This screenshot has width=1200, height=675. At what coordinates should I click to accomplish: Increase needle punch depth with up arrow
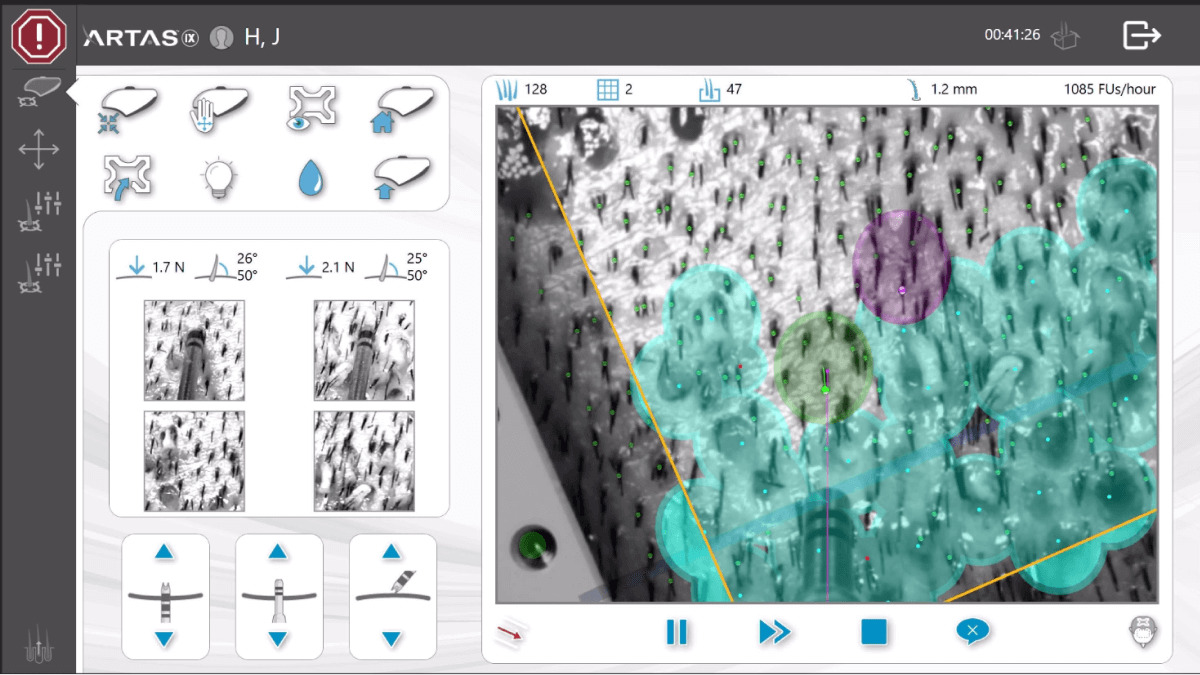click(x=165, y=552)
